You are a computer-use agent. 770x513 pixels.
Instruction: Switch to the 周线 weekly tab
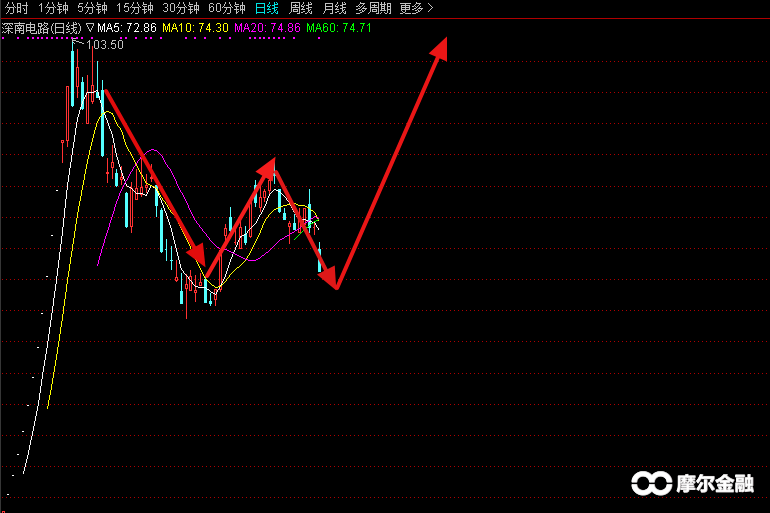[301, 8]
